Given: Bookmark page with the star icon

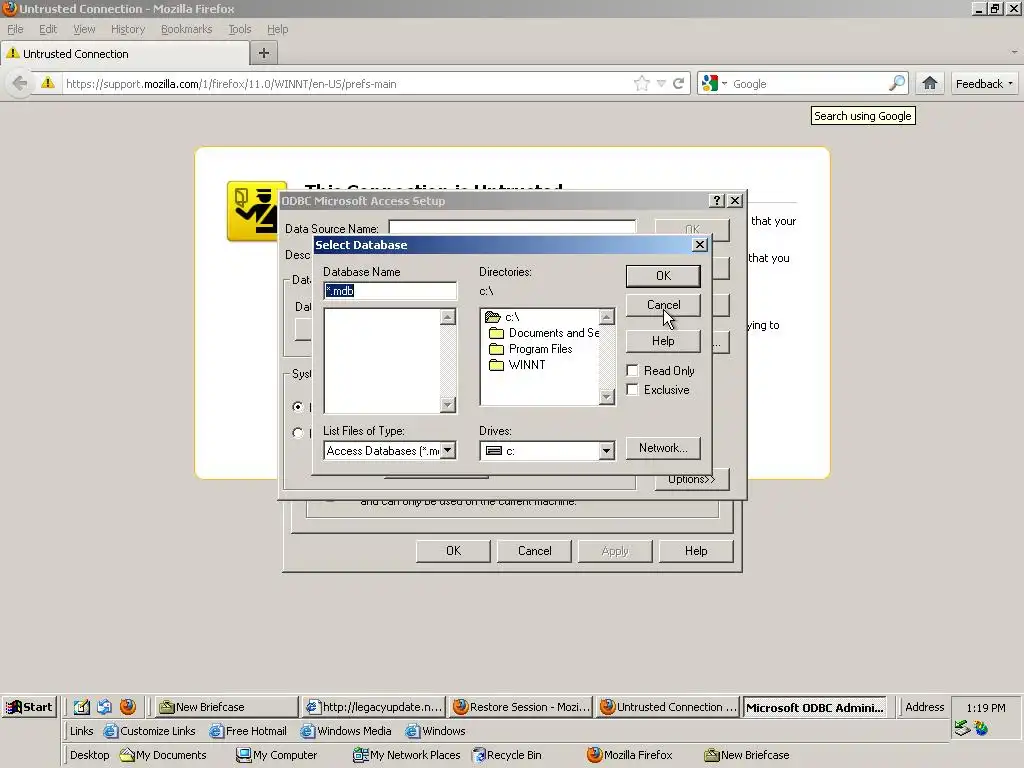Looking at the screenshot, I should [641, 84].
